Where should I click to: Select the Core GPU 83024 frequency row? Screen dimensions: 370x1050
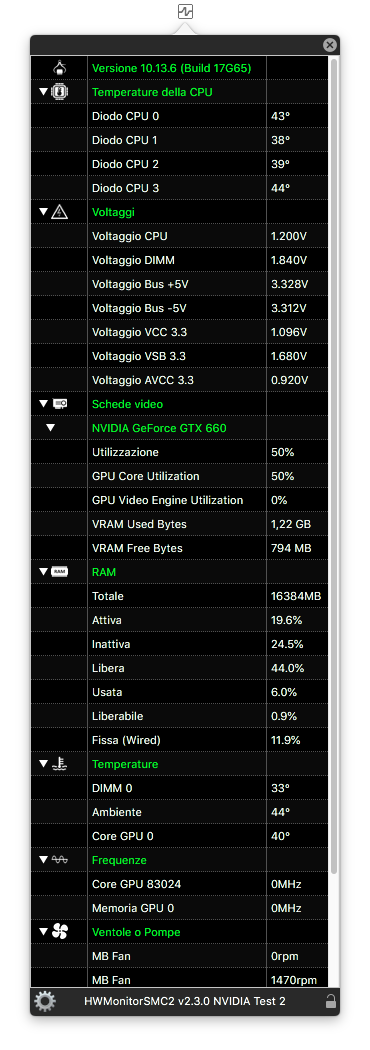pyautogui.click(x=180, y=885)
